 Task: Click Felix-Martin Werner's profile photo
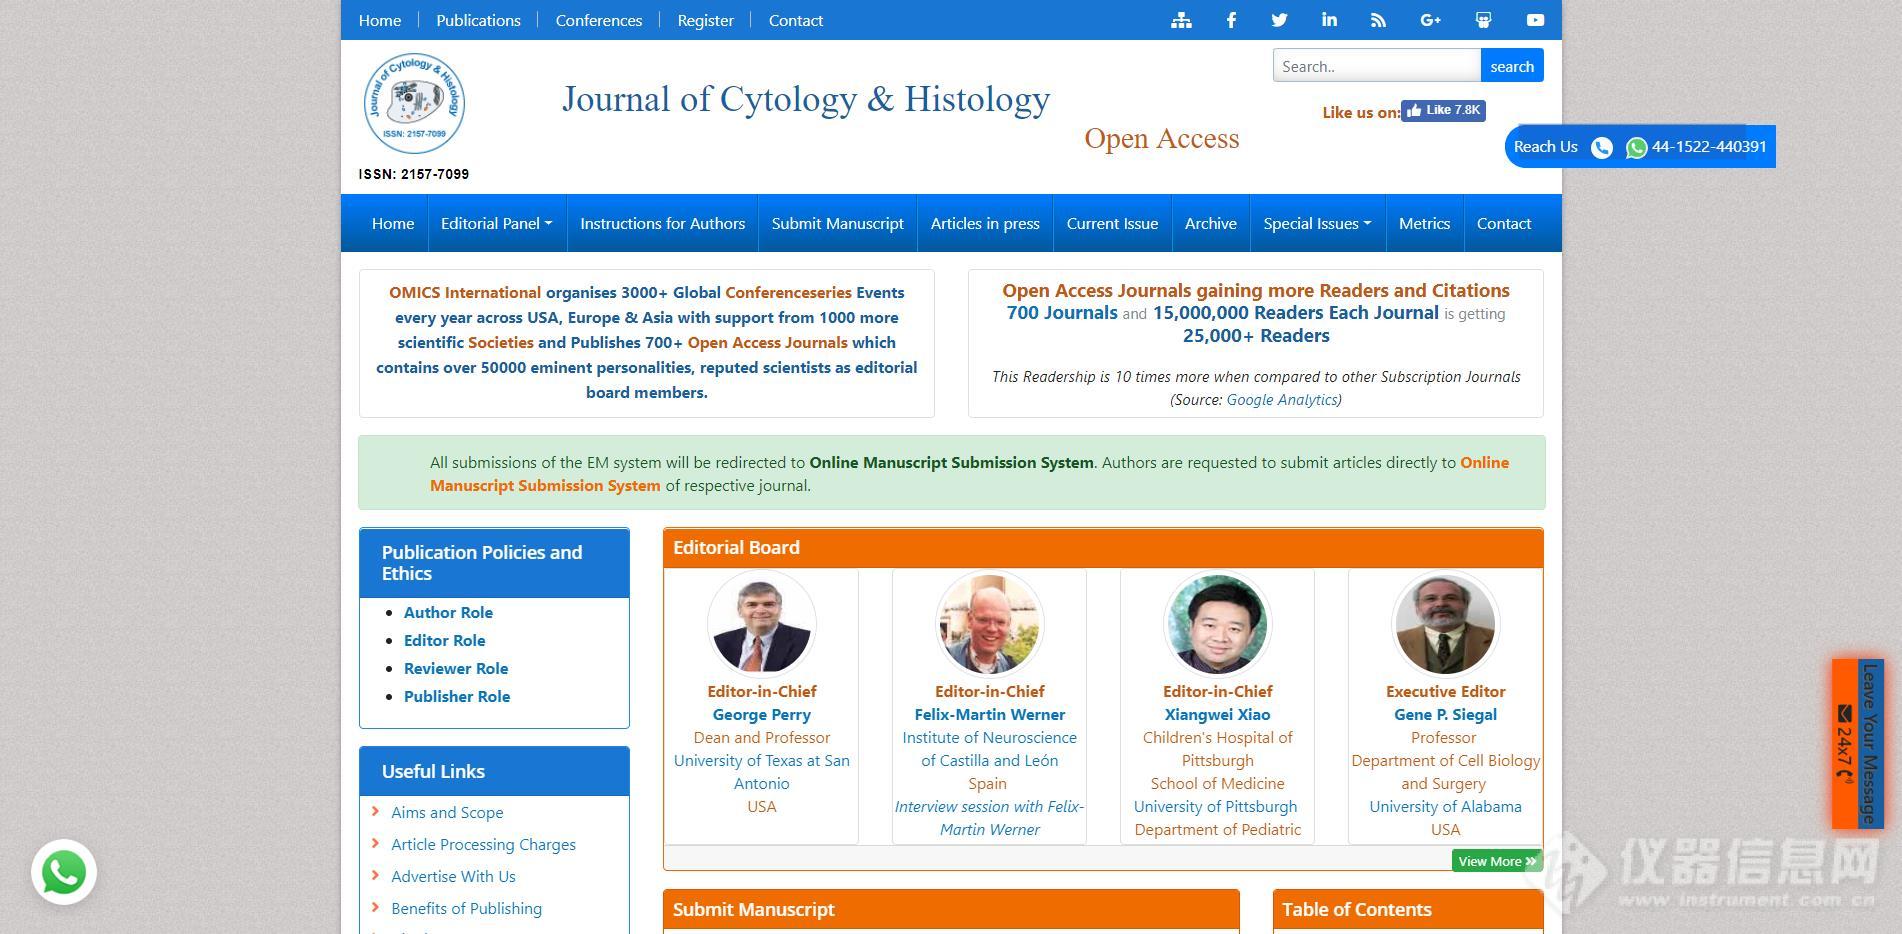click(990, 624)
